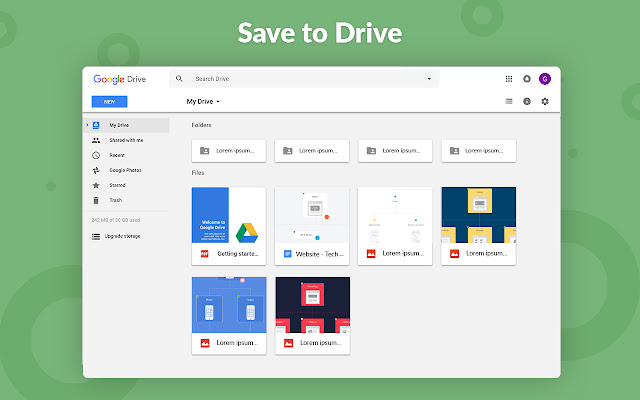Select the navy and yellow sitemap thumbnail
Image resolution: width=640 pixels, height=400 pixels.
478,215
